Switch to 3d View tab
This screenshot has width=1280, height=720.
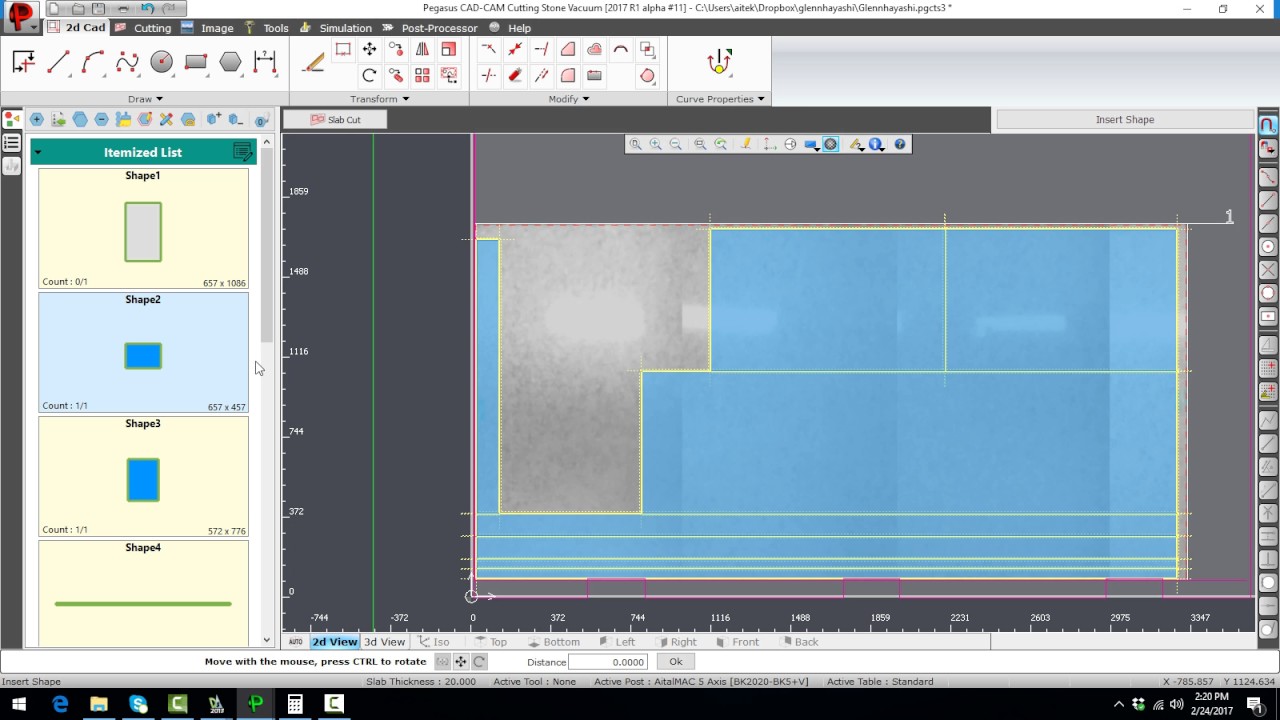(385, 642)
